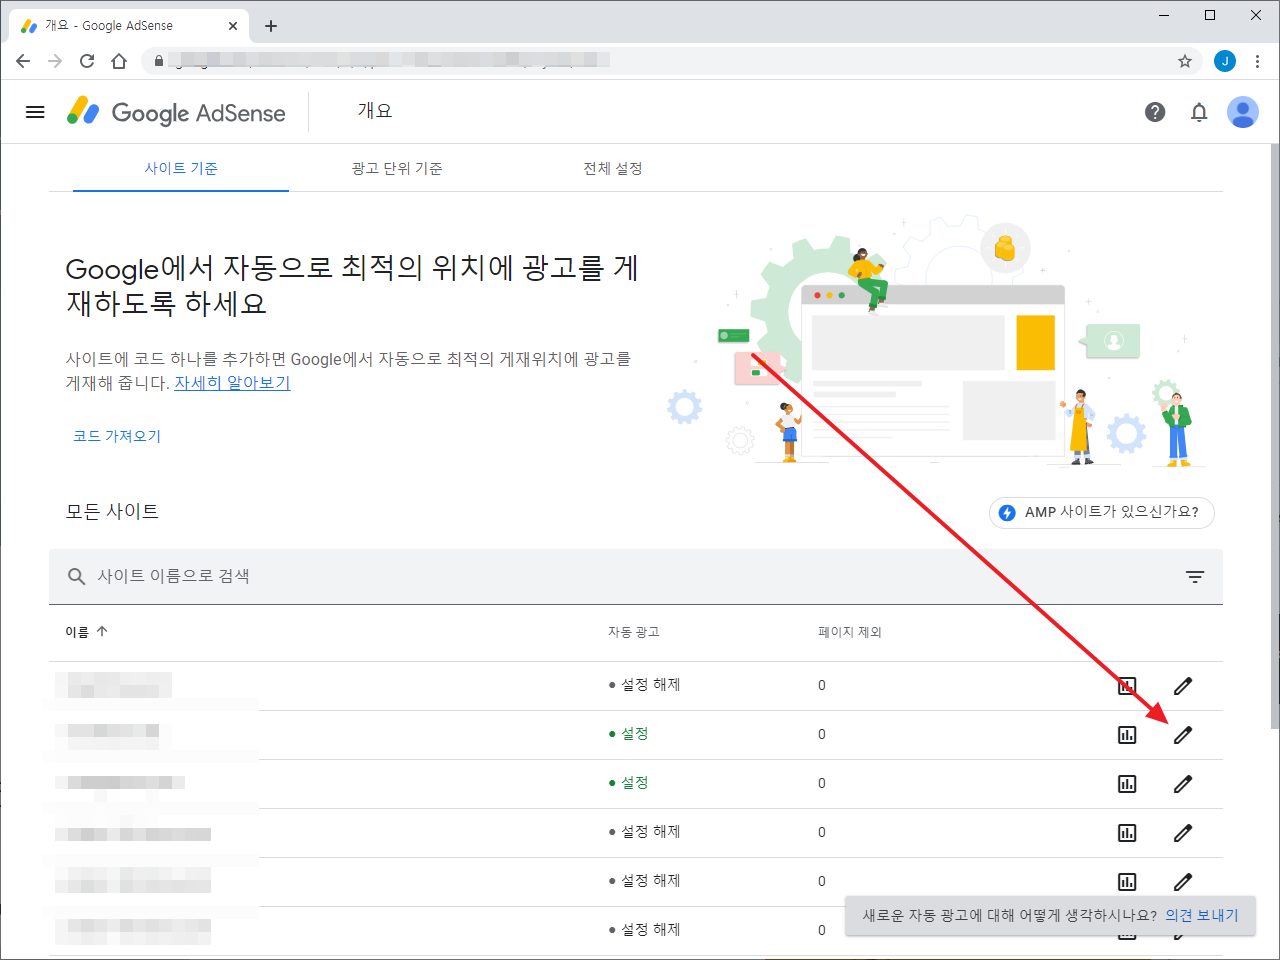Edit the second site with pencil icon
The image size is (1280, 960).
[x=1183, y=735]
